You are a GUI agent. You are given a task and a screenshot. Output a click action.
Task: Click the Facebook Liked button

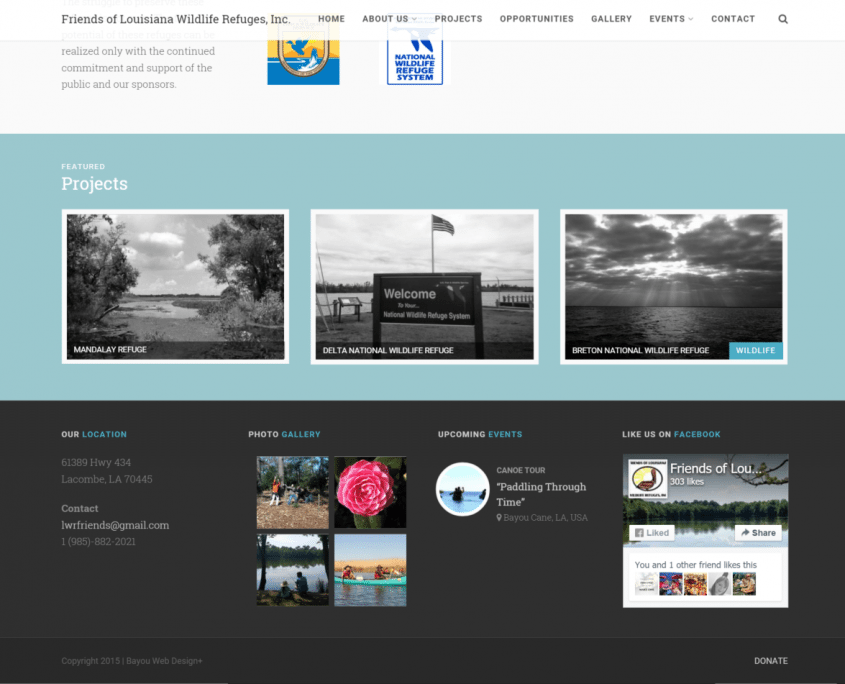[x=652, y=533]
